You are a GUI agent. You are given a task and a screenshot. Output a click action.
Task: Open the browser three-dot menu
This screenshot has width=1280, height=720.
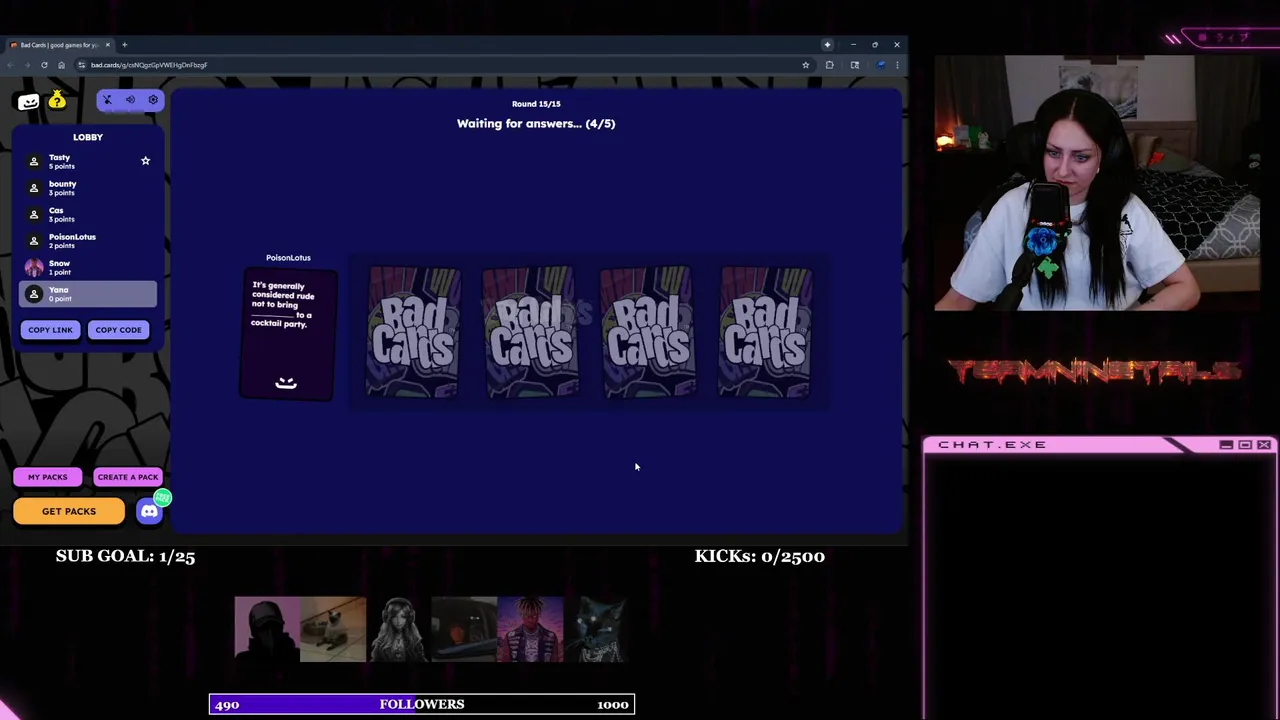897,65
